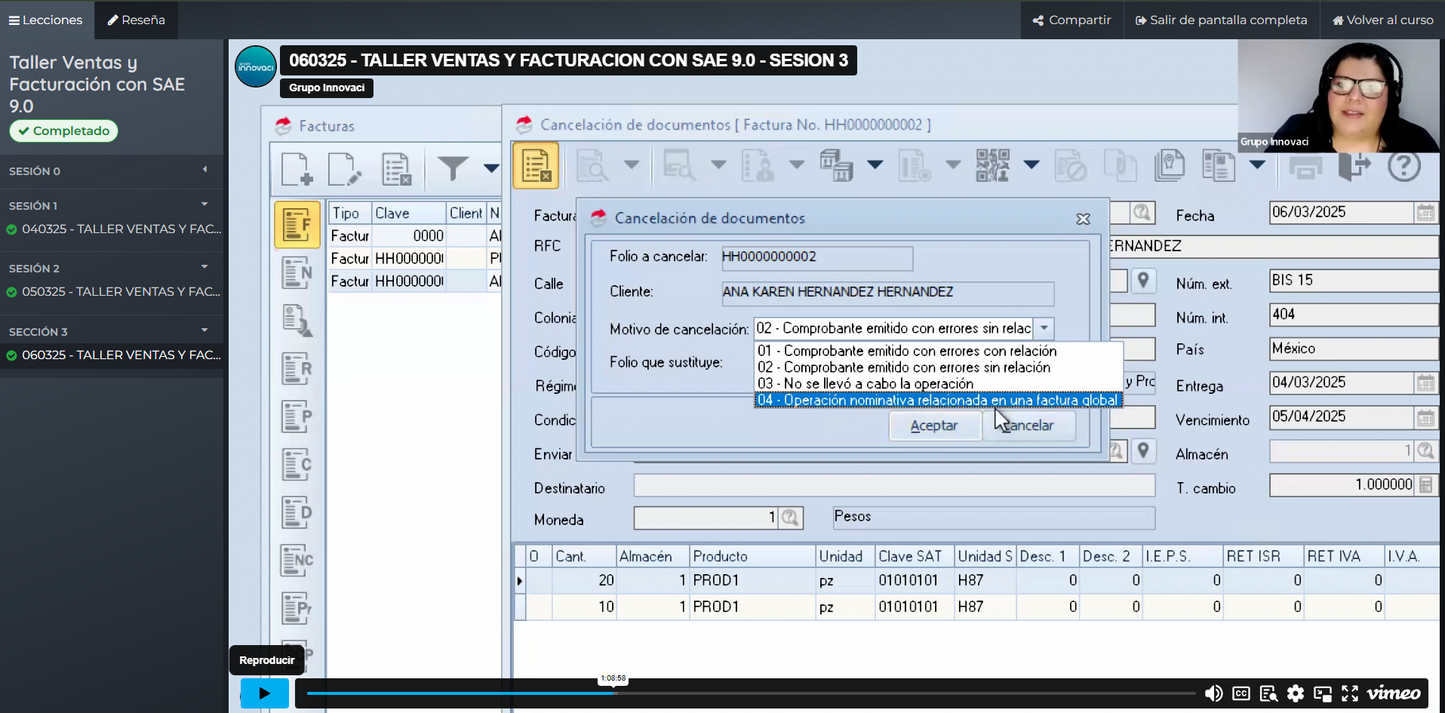This screenshot has height=713, width=1445.
Task: Click Salir de pantalla completa
Action: point(1221,20)
